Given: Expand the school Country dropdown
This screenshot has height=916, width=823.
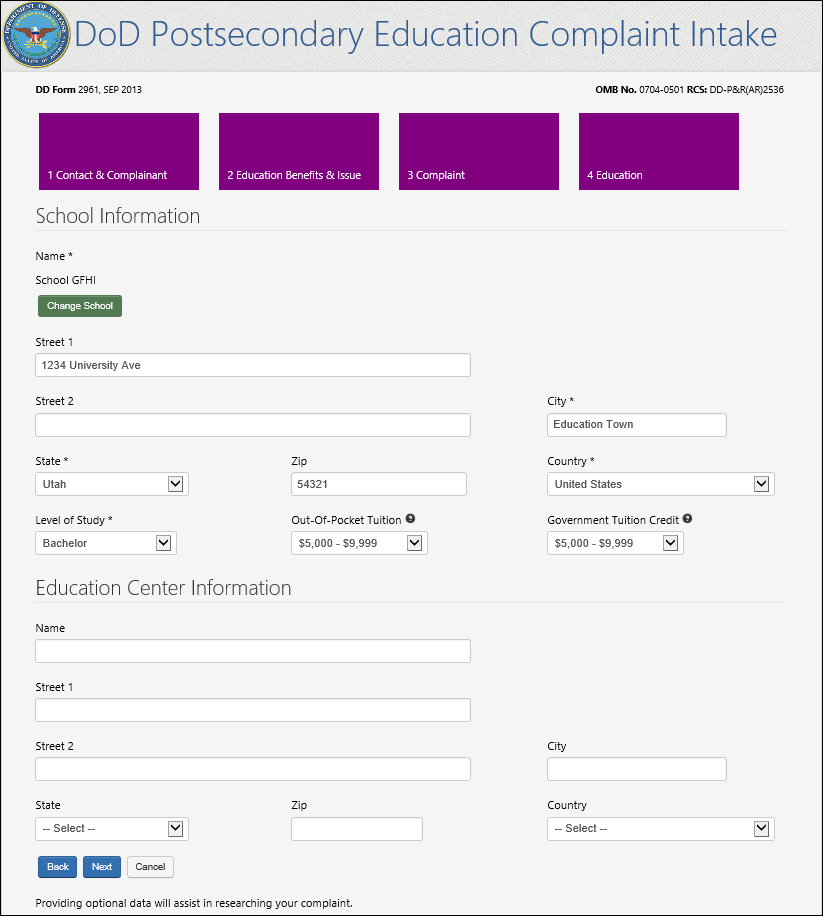Looking at the screenshot, I should click(660, 484).
